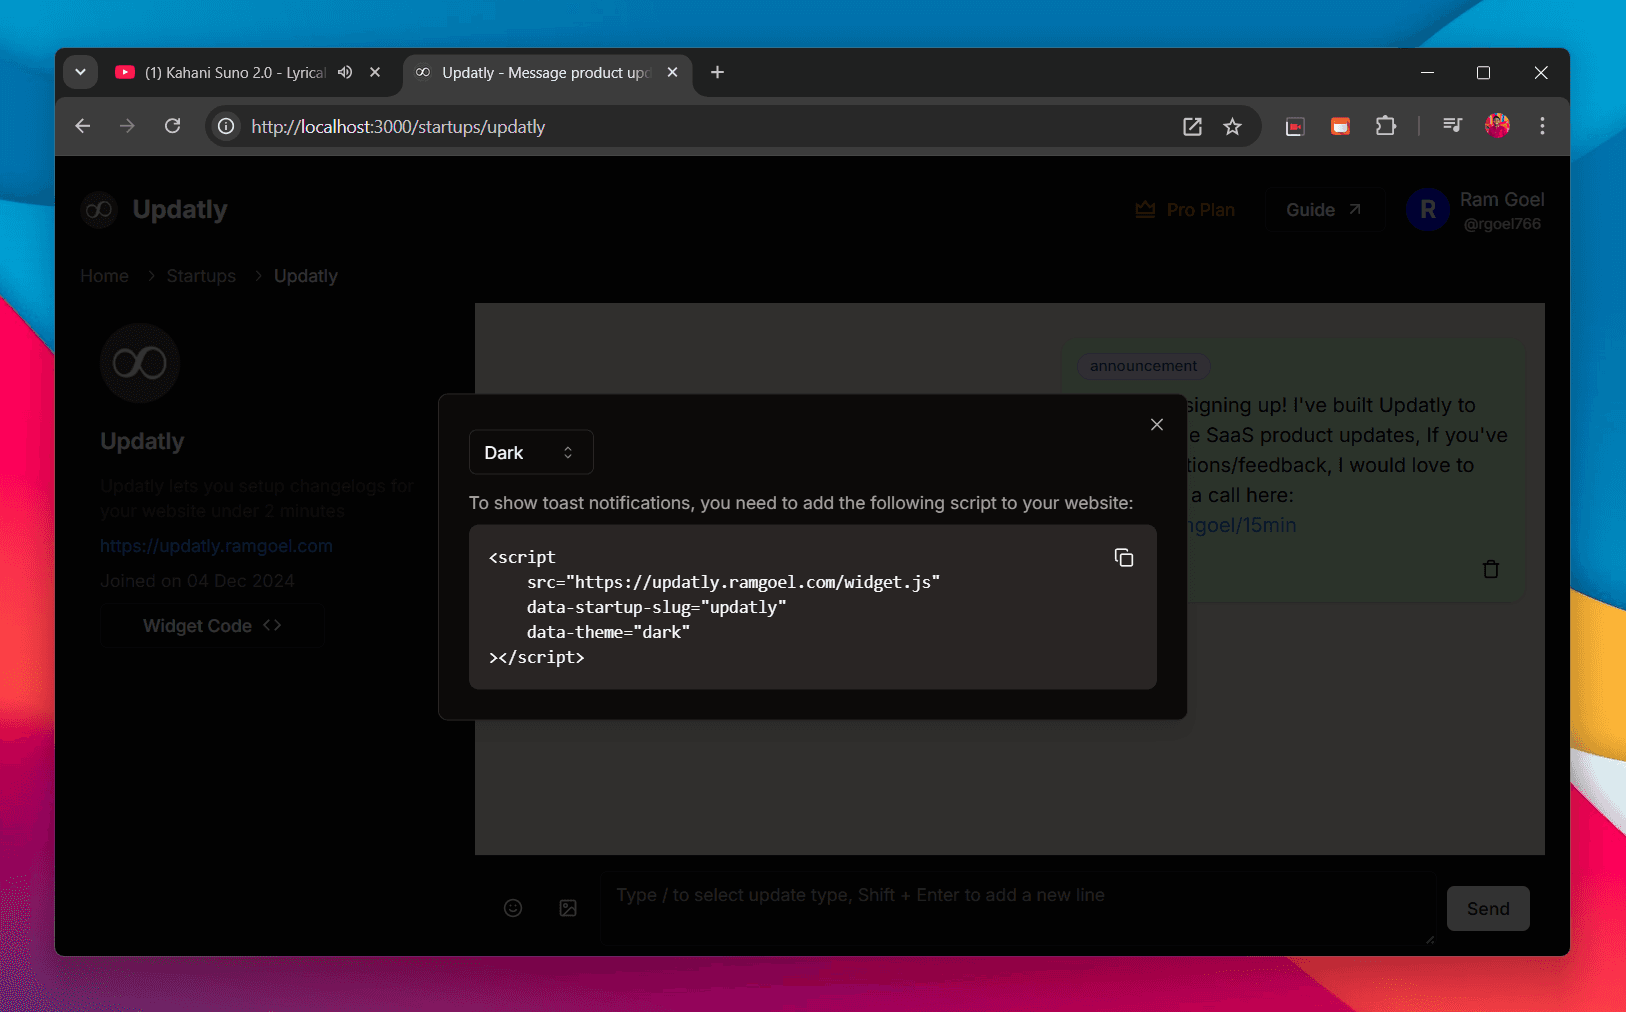Open the Chrome profile avatar
The height and width of the screenshot is (1012, 1626).
coord(1497,126)
